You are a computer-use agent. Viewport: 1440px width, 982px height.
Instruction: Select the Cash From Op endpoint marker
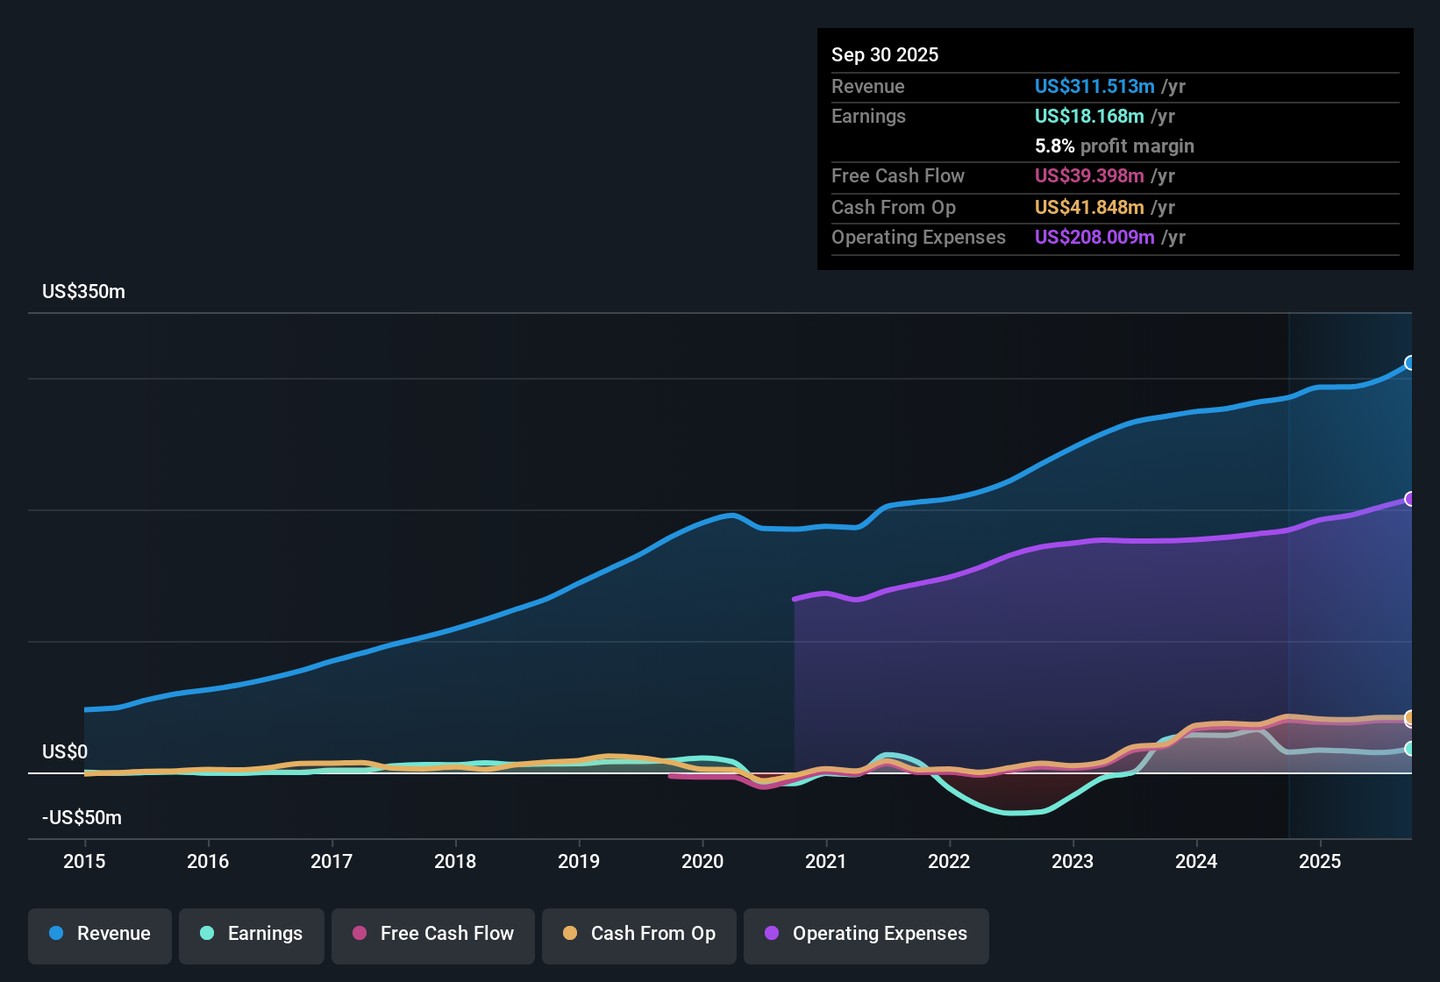[1410, 717]
